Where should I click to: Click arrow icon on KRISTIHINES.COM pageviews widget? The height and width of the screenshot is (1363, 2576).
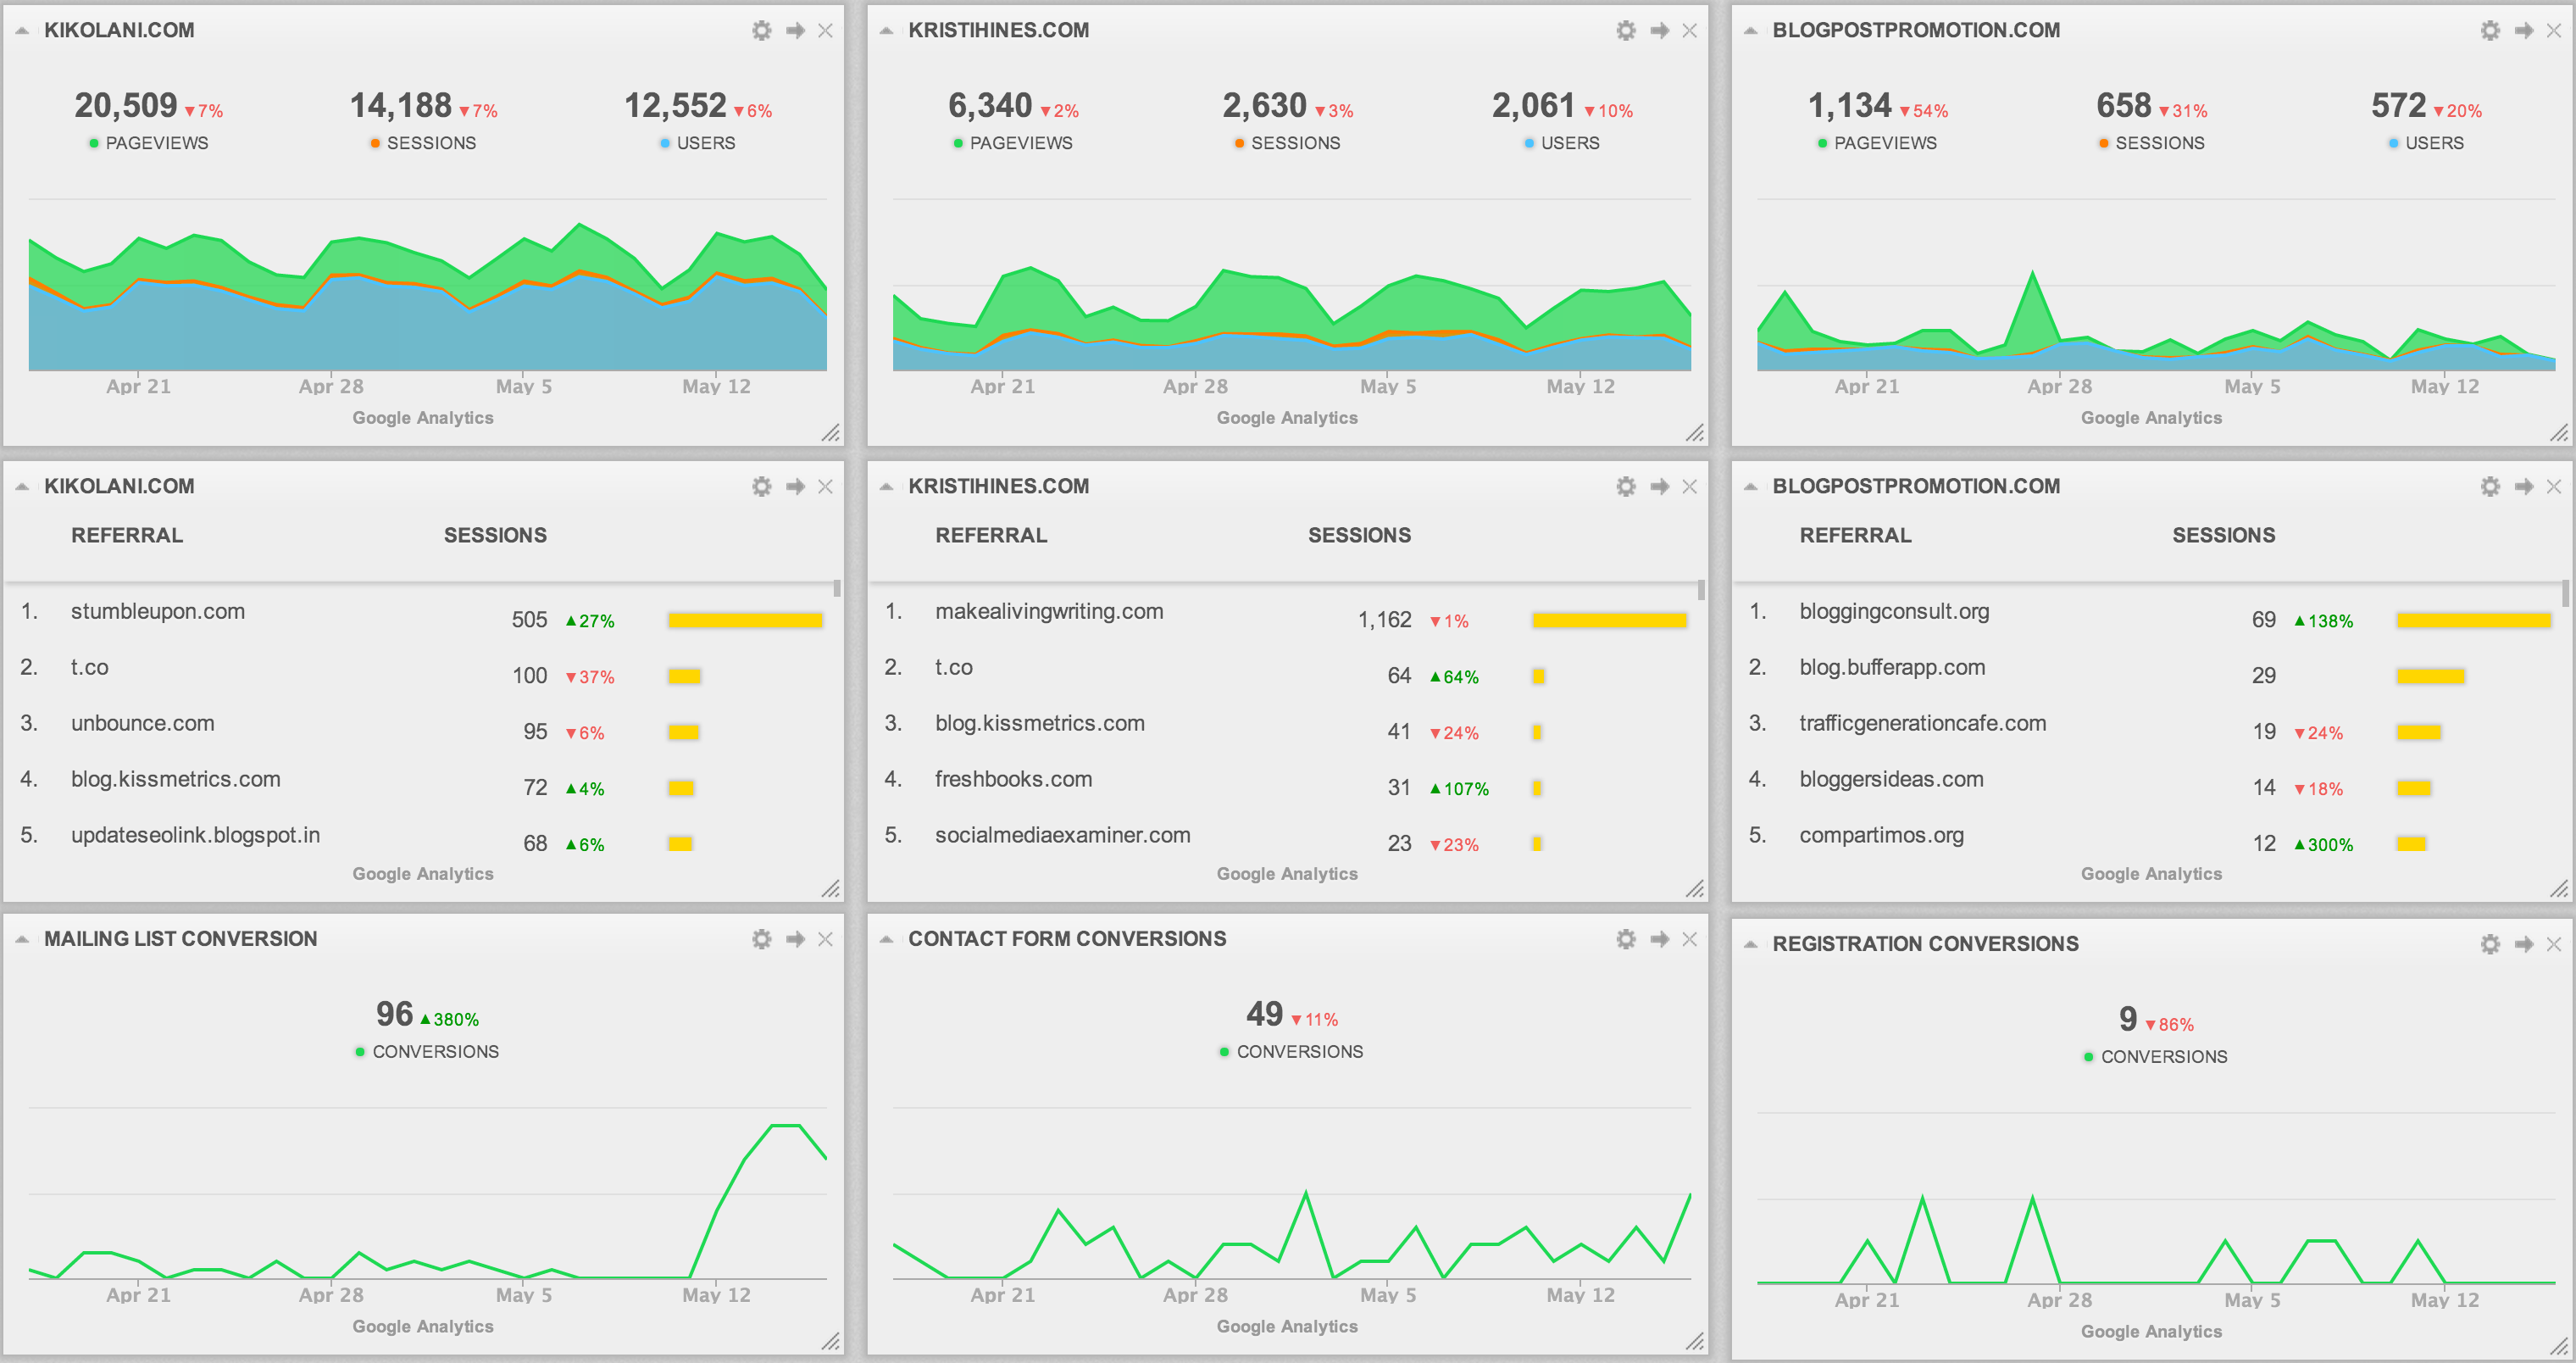coord(1659,30)
